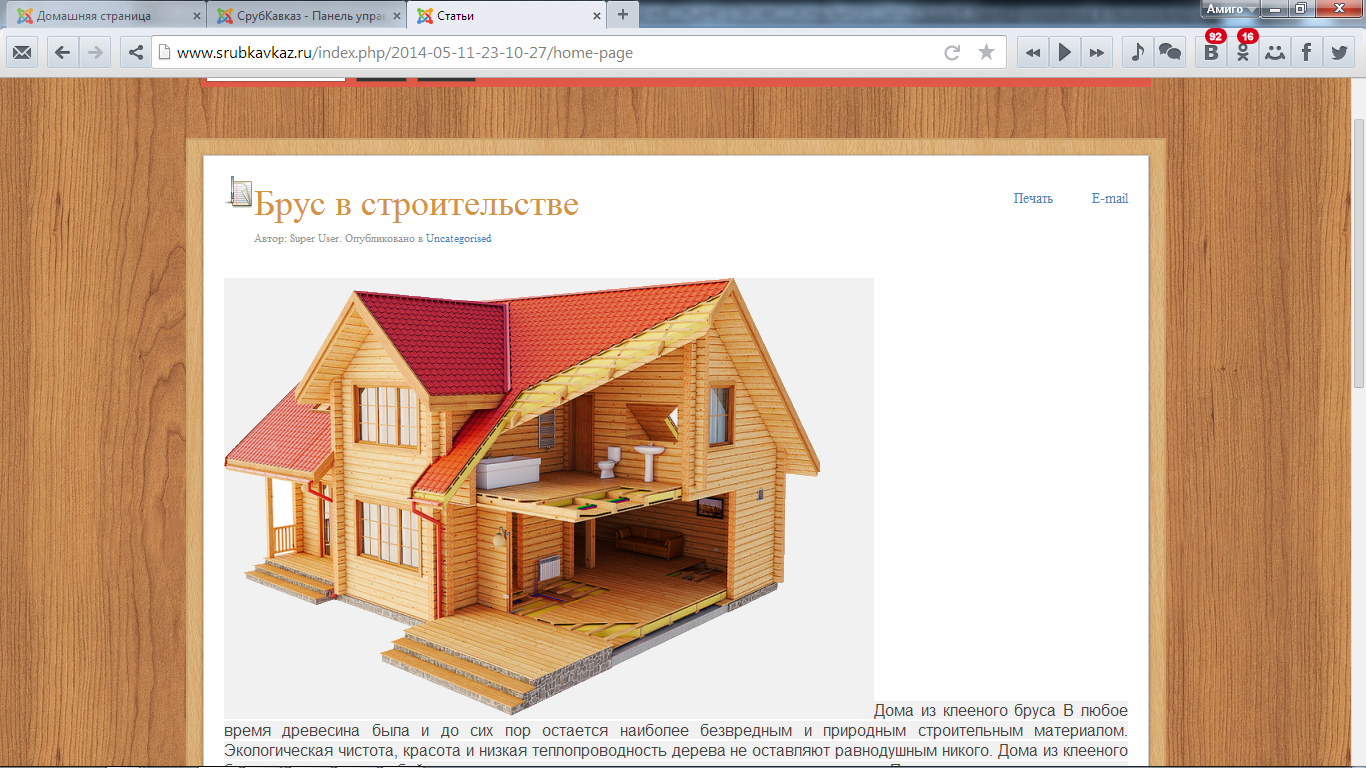This screenshot has width=1366, height=768.
Task: Click the Брус в строительстве article title
Action: (x=416, y=203)
